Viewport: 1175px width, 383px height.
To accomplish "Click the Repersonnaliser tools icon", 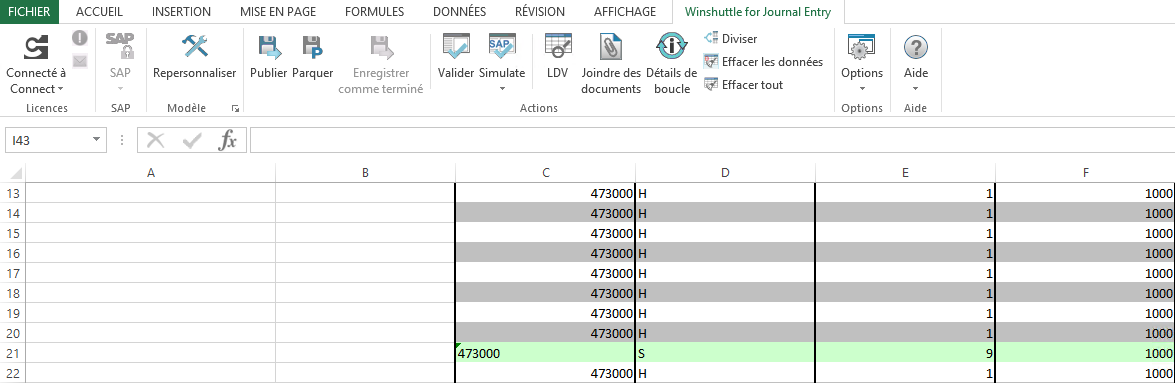I will coord(195,46).
